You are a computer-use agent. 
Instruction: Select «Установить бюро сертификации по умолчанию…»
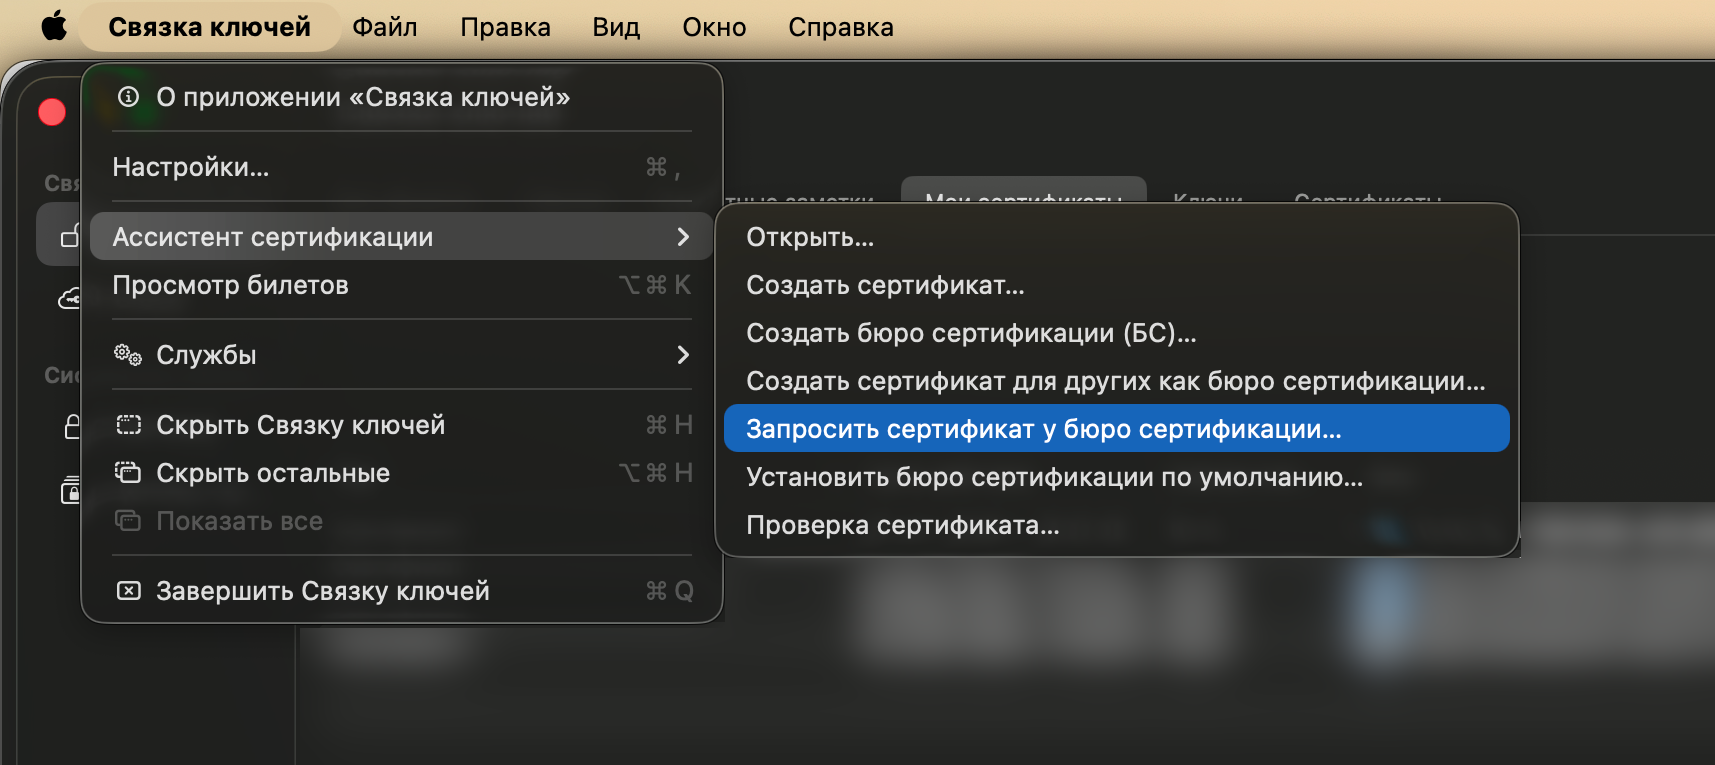(x=1054, y=477)
